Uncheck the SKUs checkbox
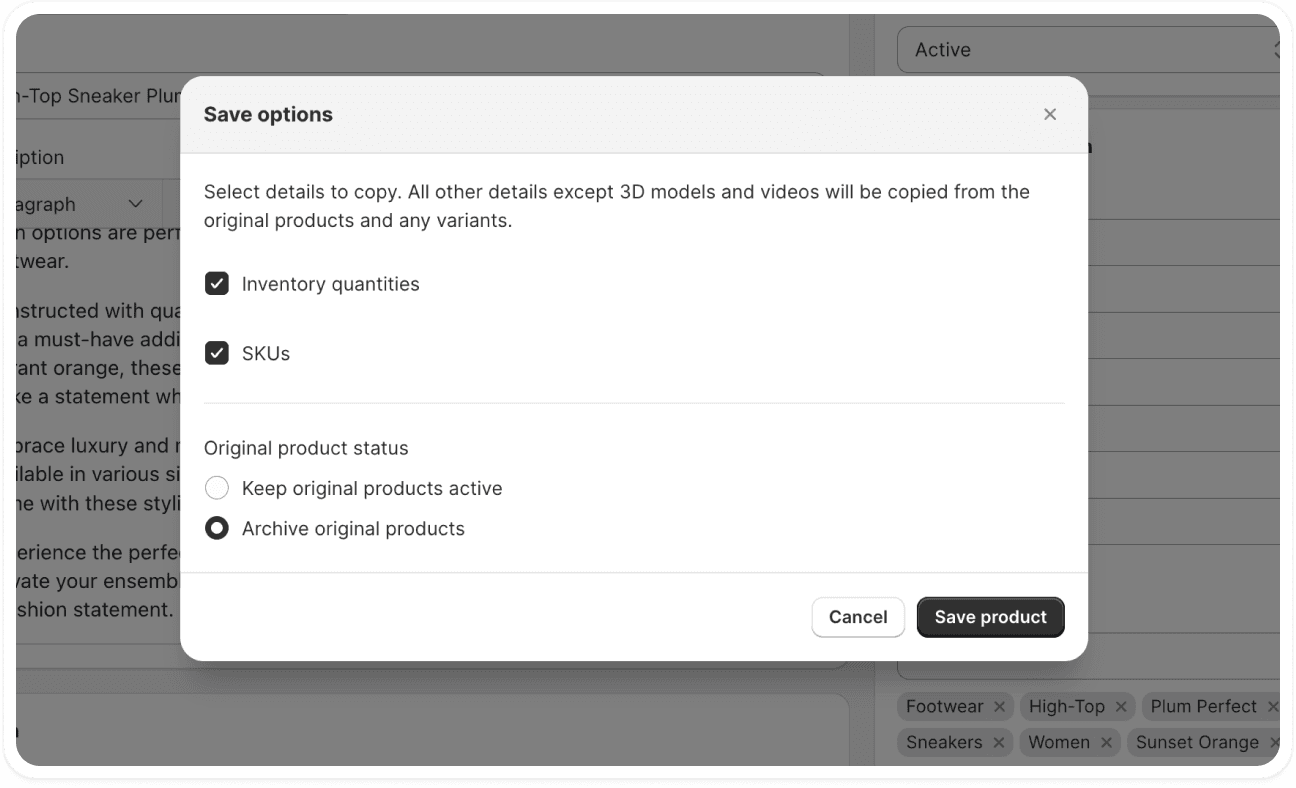The width and height of the screenshot is (1296, 788). coord(217,353)
